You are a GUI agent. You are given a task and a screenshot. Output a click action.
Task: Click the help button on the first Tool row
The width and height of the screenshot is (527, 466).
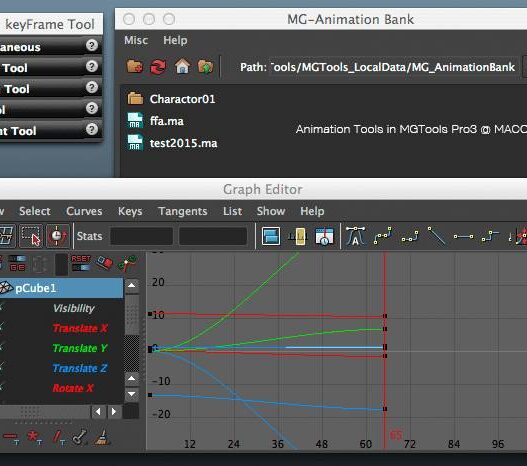click(x=91, y=66)
